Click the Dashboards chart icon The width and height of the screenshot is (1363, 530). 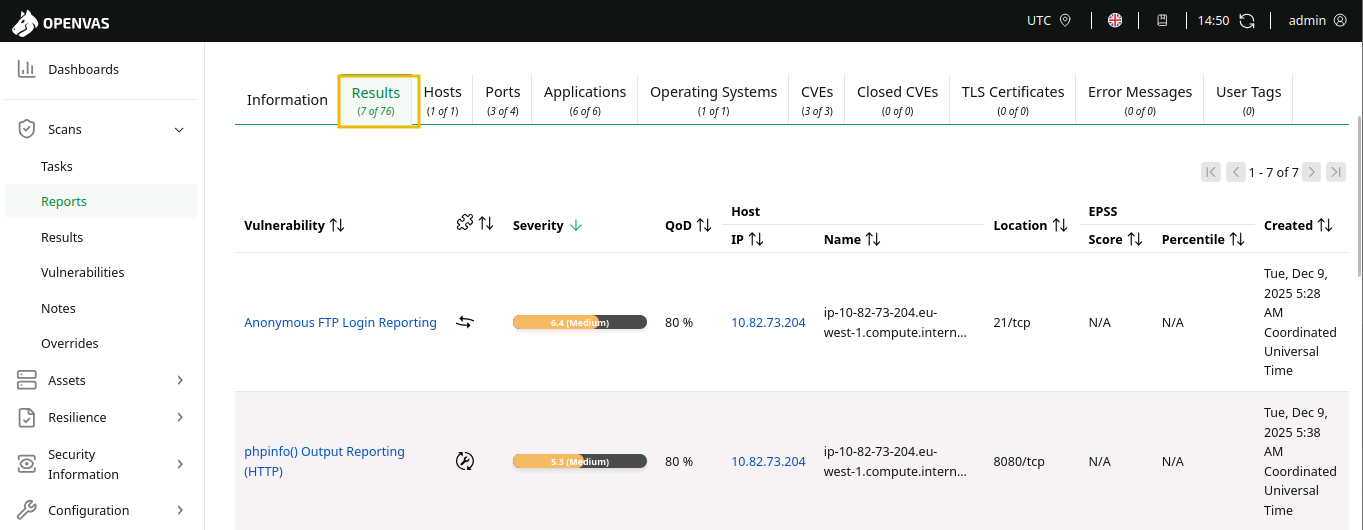pos(27,69)
